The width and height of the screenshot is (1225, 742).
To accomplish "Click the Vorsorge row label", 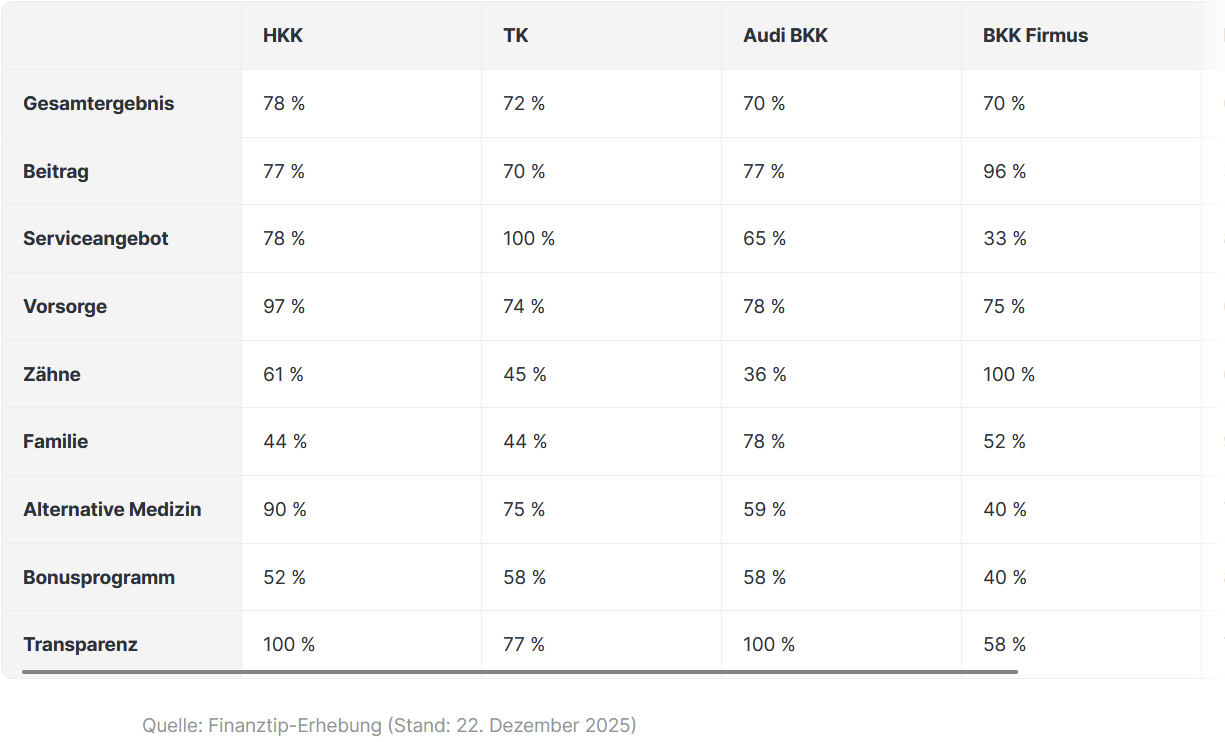I will pyautogui.click(x=65, y=307).
